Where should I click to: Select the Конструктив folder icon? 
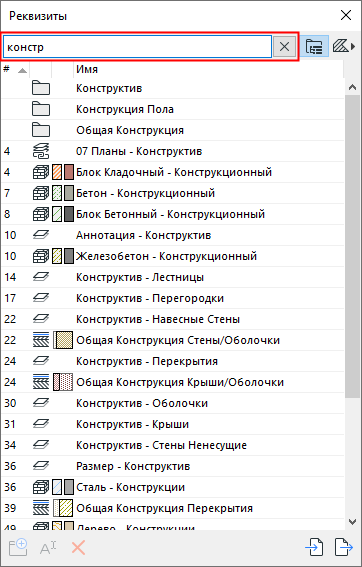tap(41, 88)
